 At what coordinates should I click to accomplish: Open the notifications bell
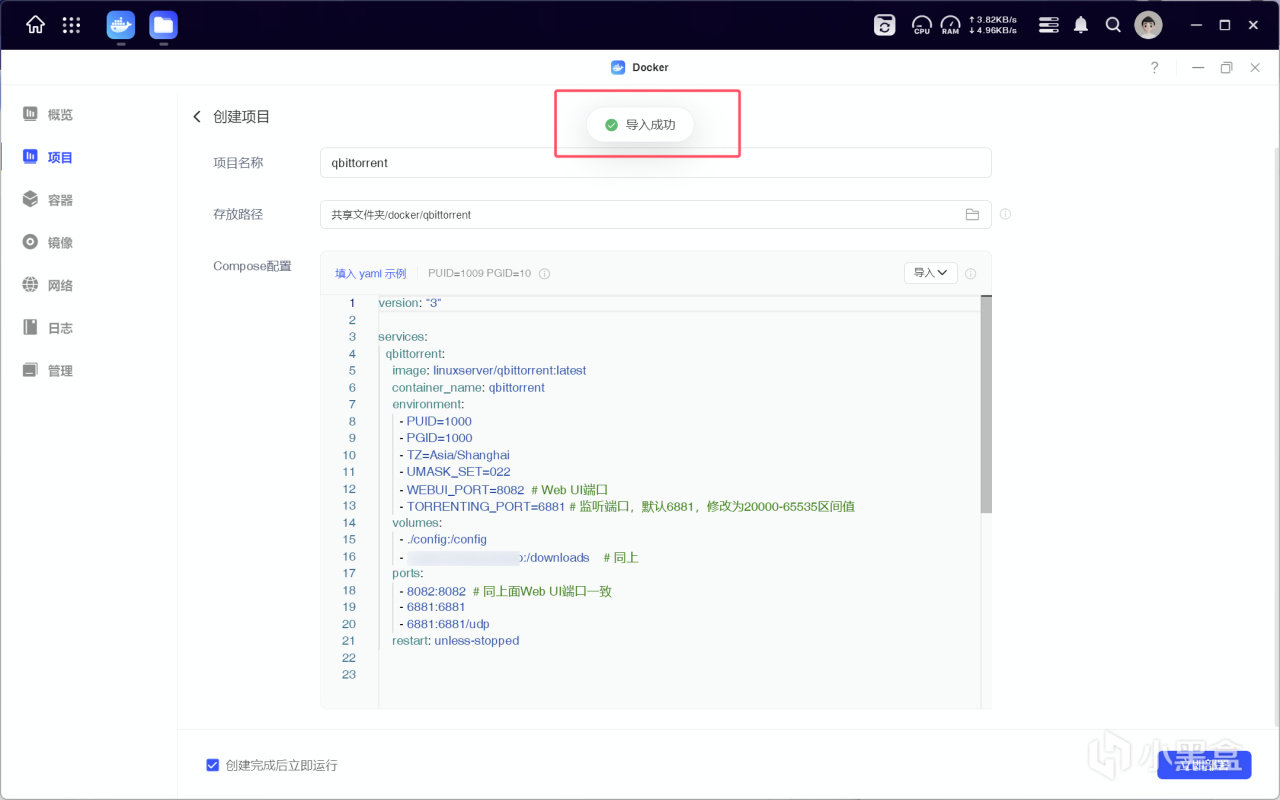(1081, 25)
